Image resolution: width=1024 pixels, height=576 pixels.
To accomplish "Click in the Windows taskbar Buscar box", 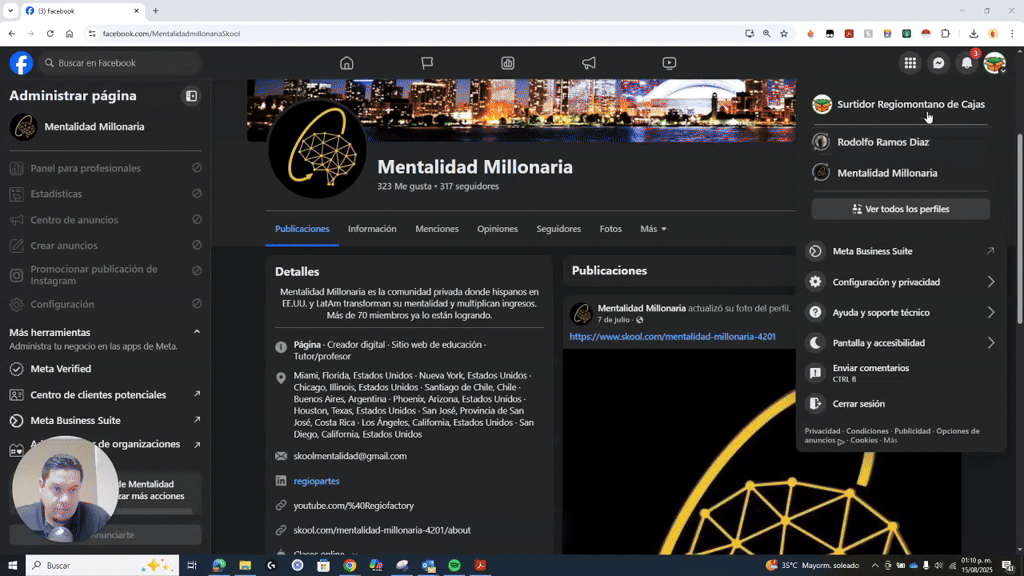I will (x=102, y=566).
